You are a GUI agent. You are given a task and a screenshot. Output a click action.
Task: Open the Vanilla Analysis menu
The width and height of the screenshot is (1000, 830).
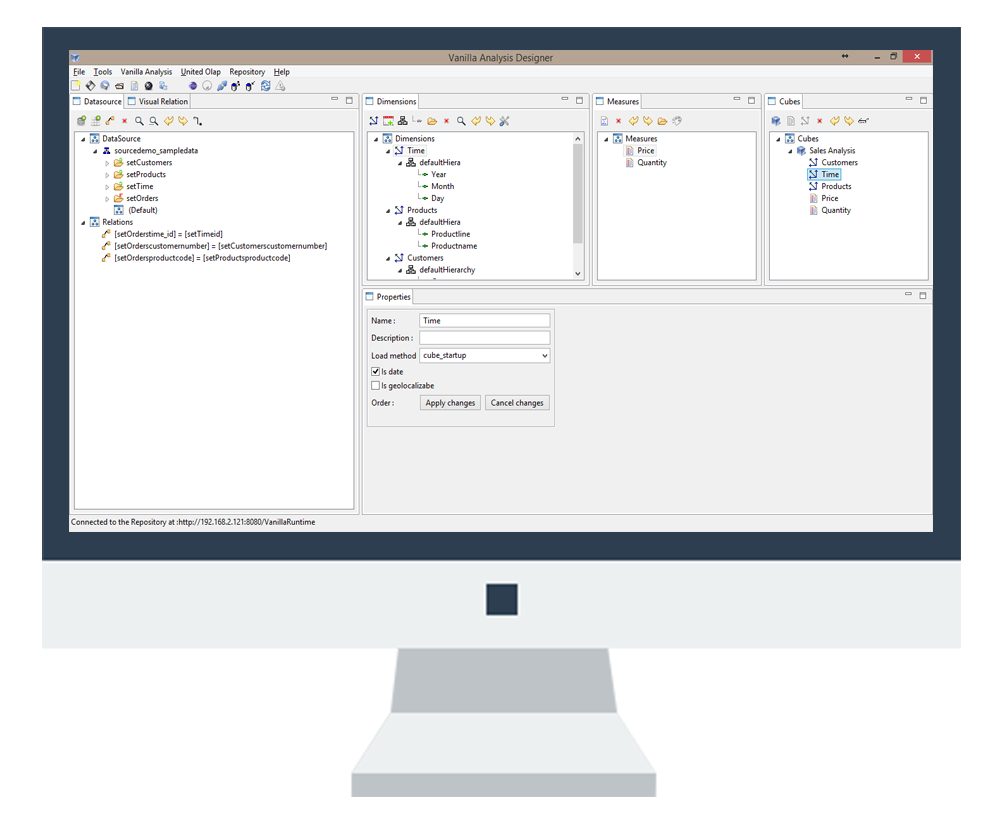point(146,72)
